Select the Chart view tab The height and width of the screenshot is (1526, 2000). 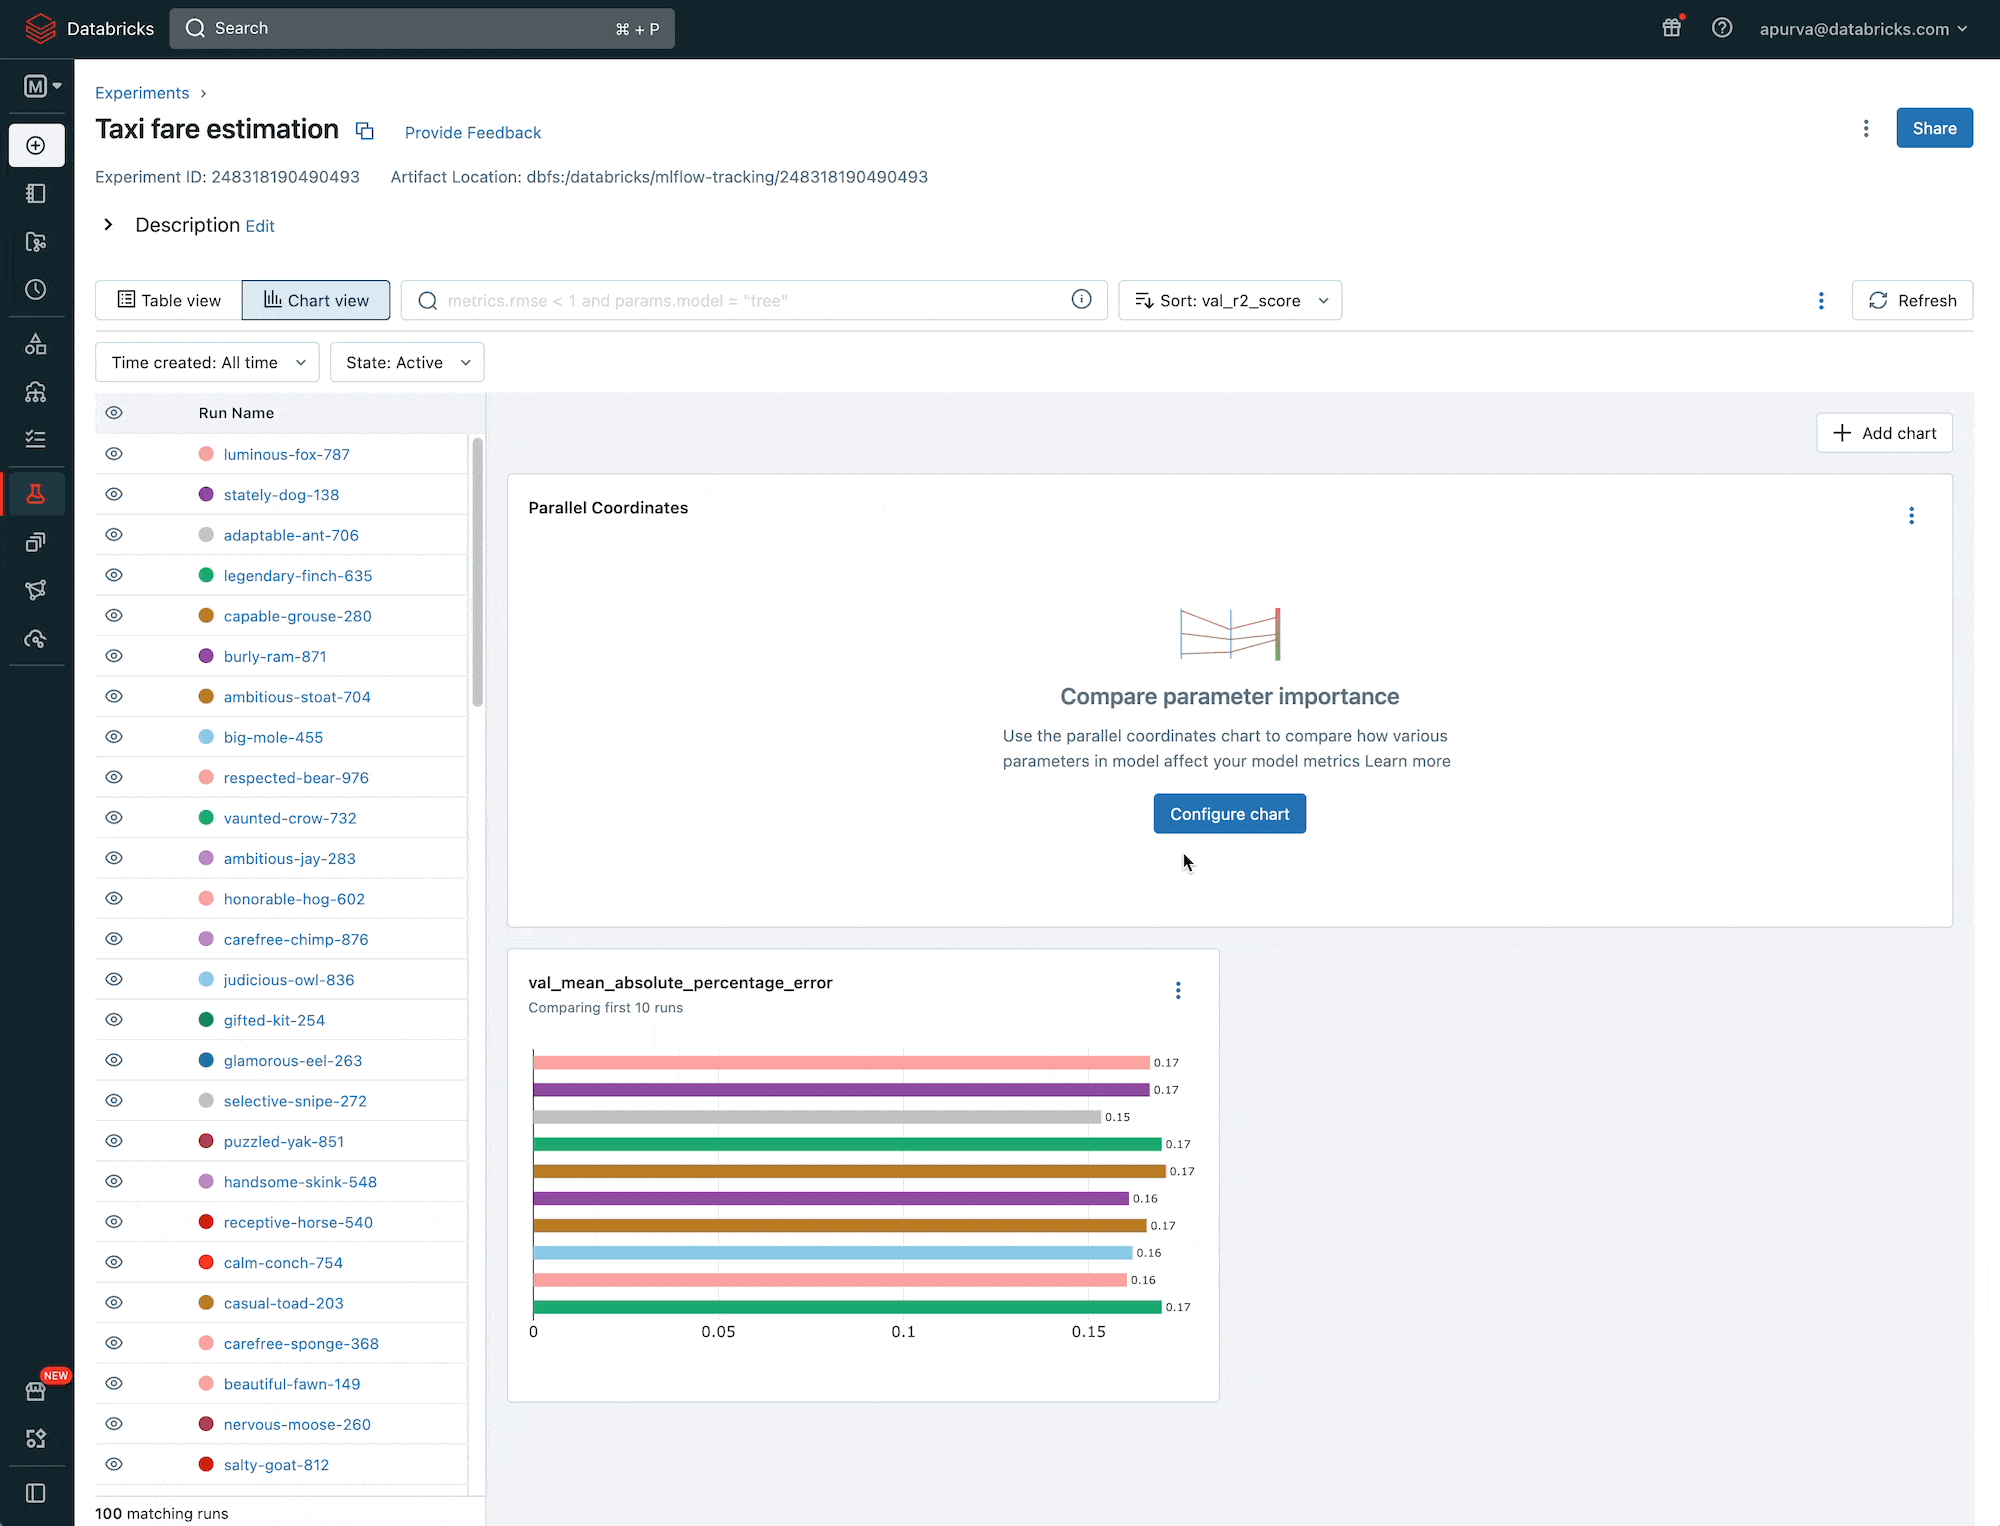pyautogui.click(x=316, y=300)
